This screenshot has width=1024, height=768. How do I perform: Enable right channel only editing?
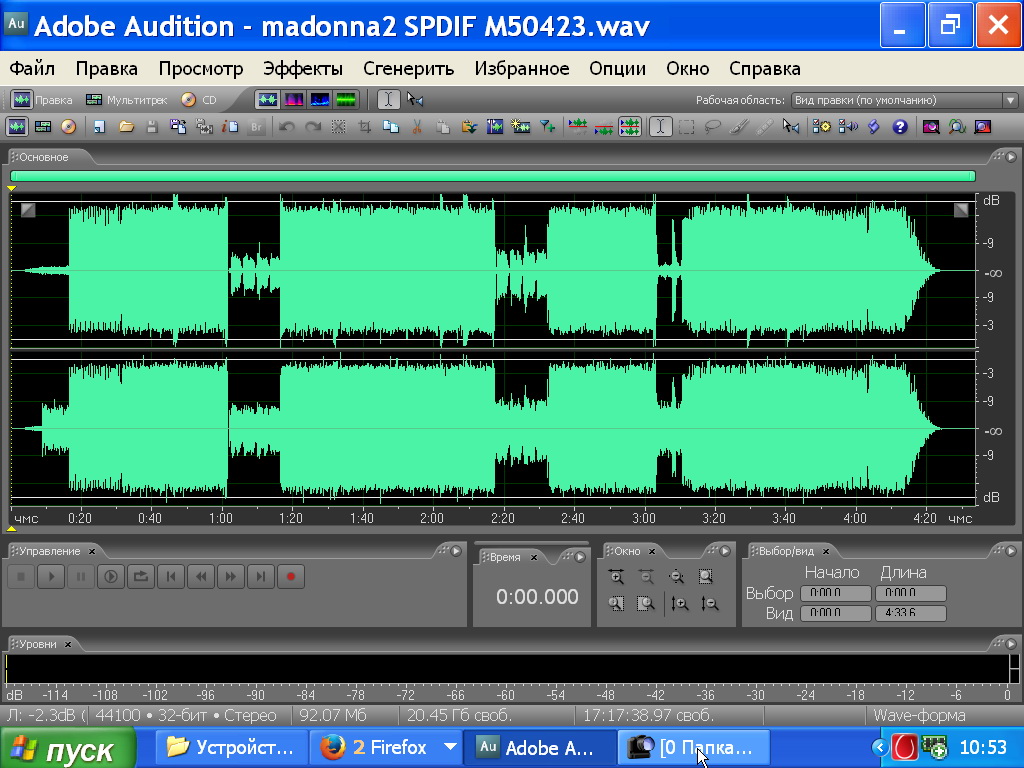coord(603,127)
